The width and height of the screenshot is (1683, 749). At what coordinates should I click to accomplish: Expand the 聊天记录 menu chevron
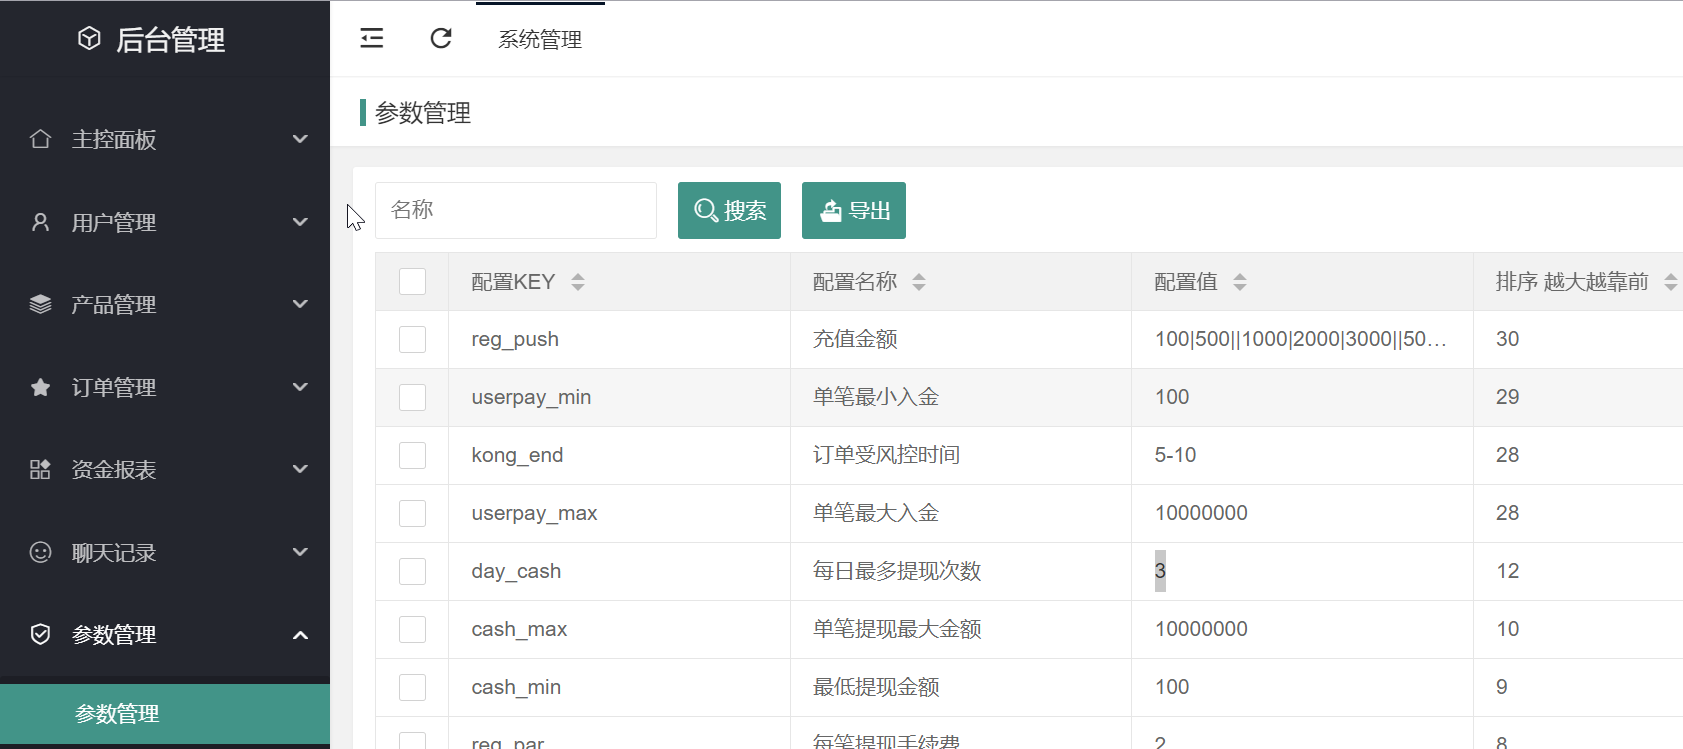tap(300, 552)
